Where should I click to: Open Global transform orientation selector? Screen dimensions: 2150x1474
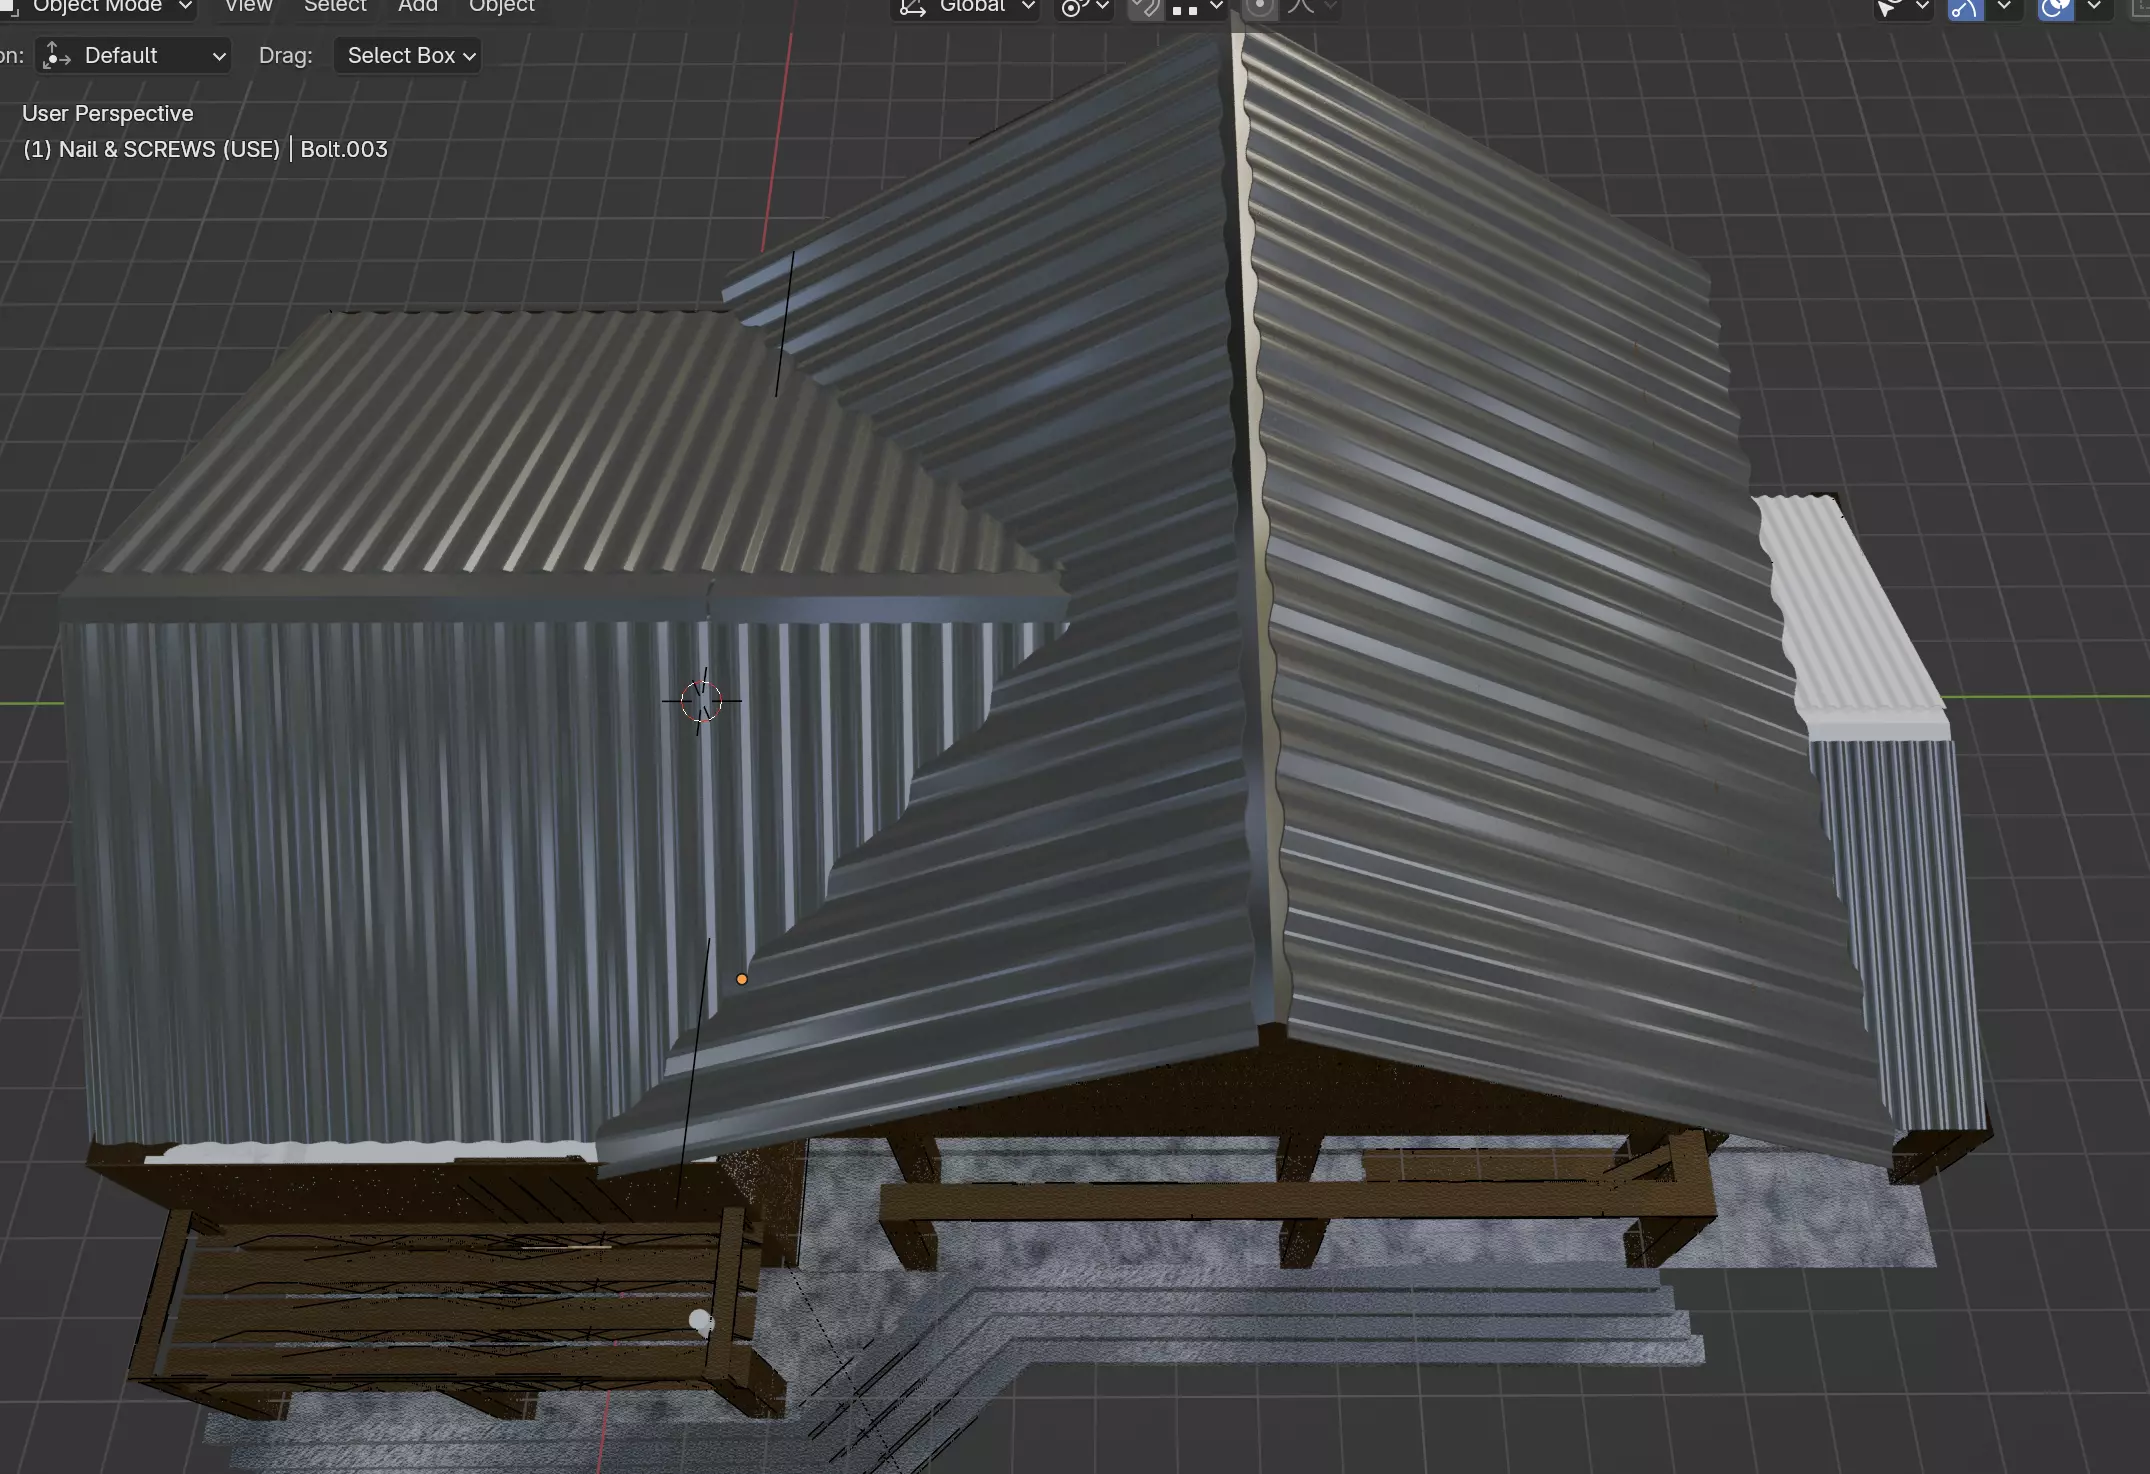(966, 7)
